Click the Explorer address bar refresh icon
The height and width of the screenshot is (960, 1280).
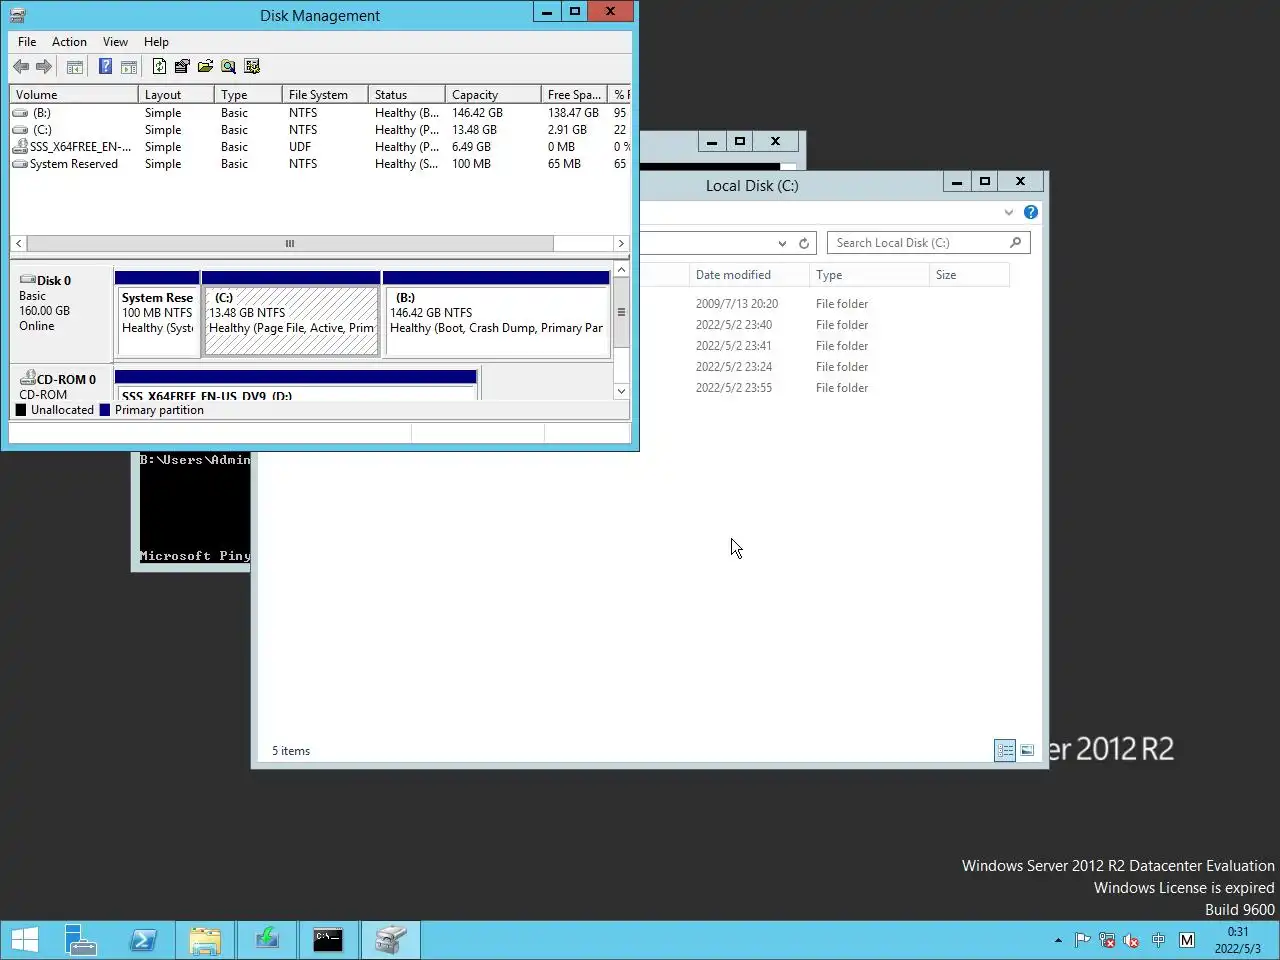point(803,243)
